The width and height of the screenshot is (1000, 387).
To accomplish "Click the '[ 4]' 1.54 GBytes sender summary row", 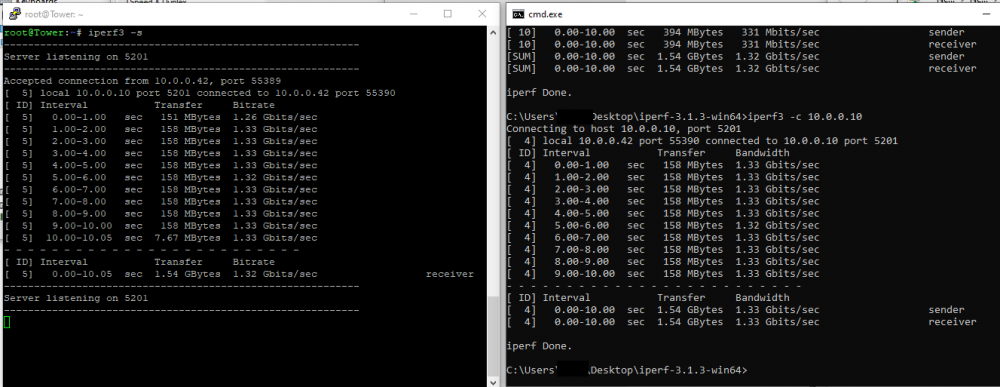I will tap(735, 310).
